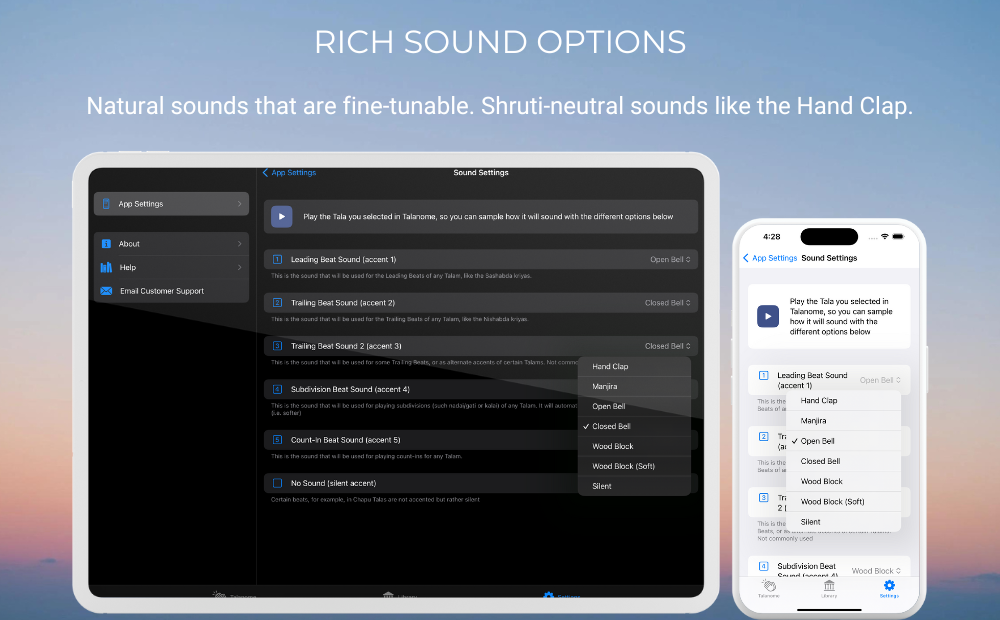Choose Wood Block in iPad menu
Image resolution: width=1000 pixels, height=620 pixels.
coord(634,447)
